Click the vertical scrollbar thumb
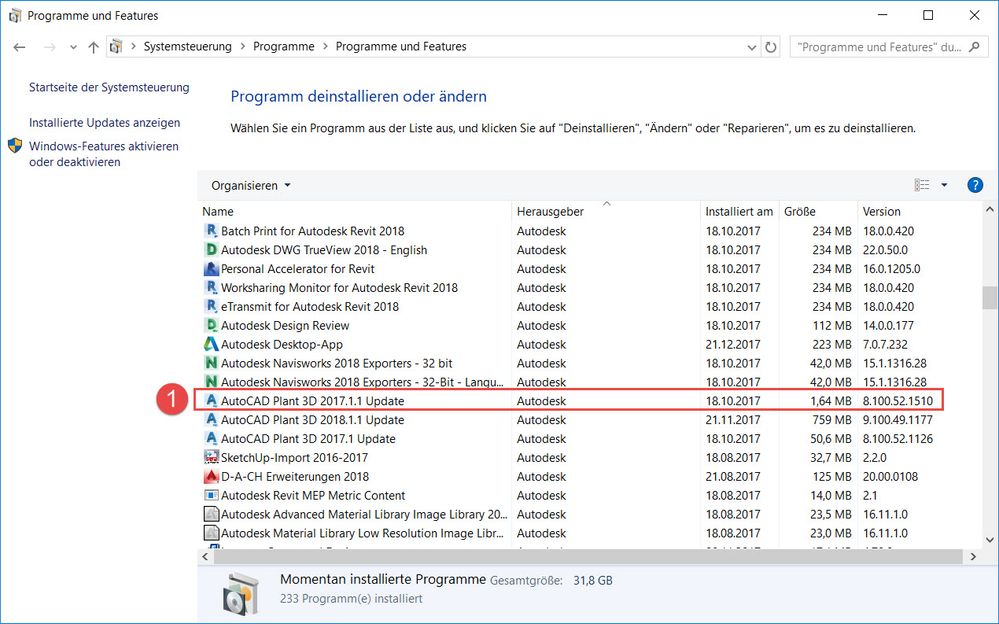 989,297
